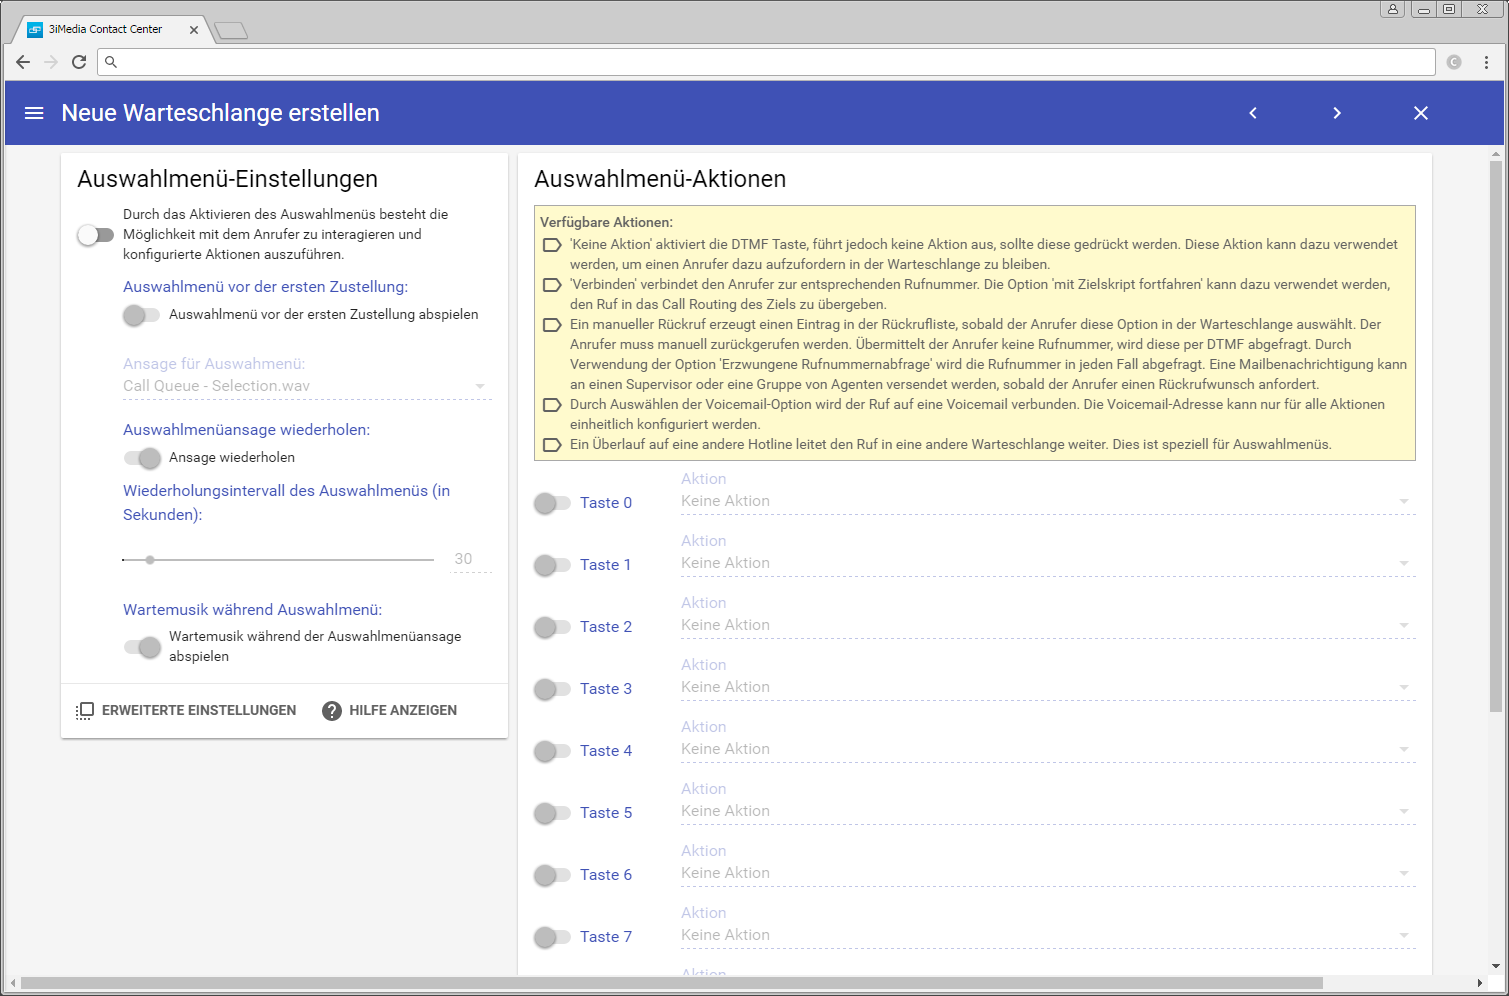
Task: Click the browser back arrow
Action: pyautogui.click(x=23, y=62)
